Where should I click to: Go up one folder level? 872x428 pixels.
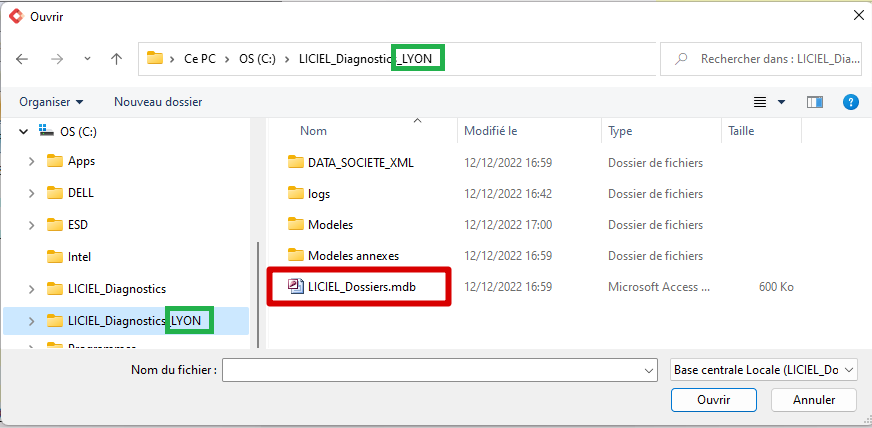(x=116, y=59)
